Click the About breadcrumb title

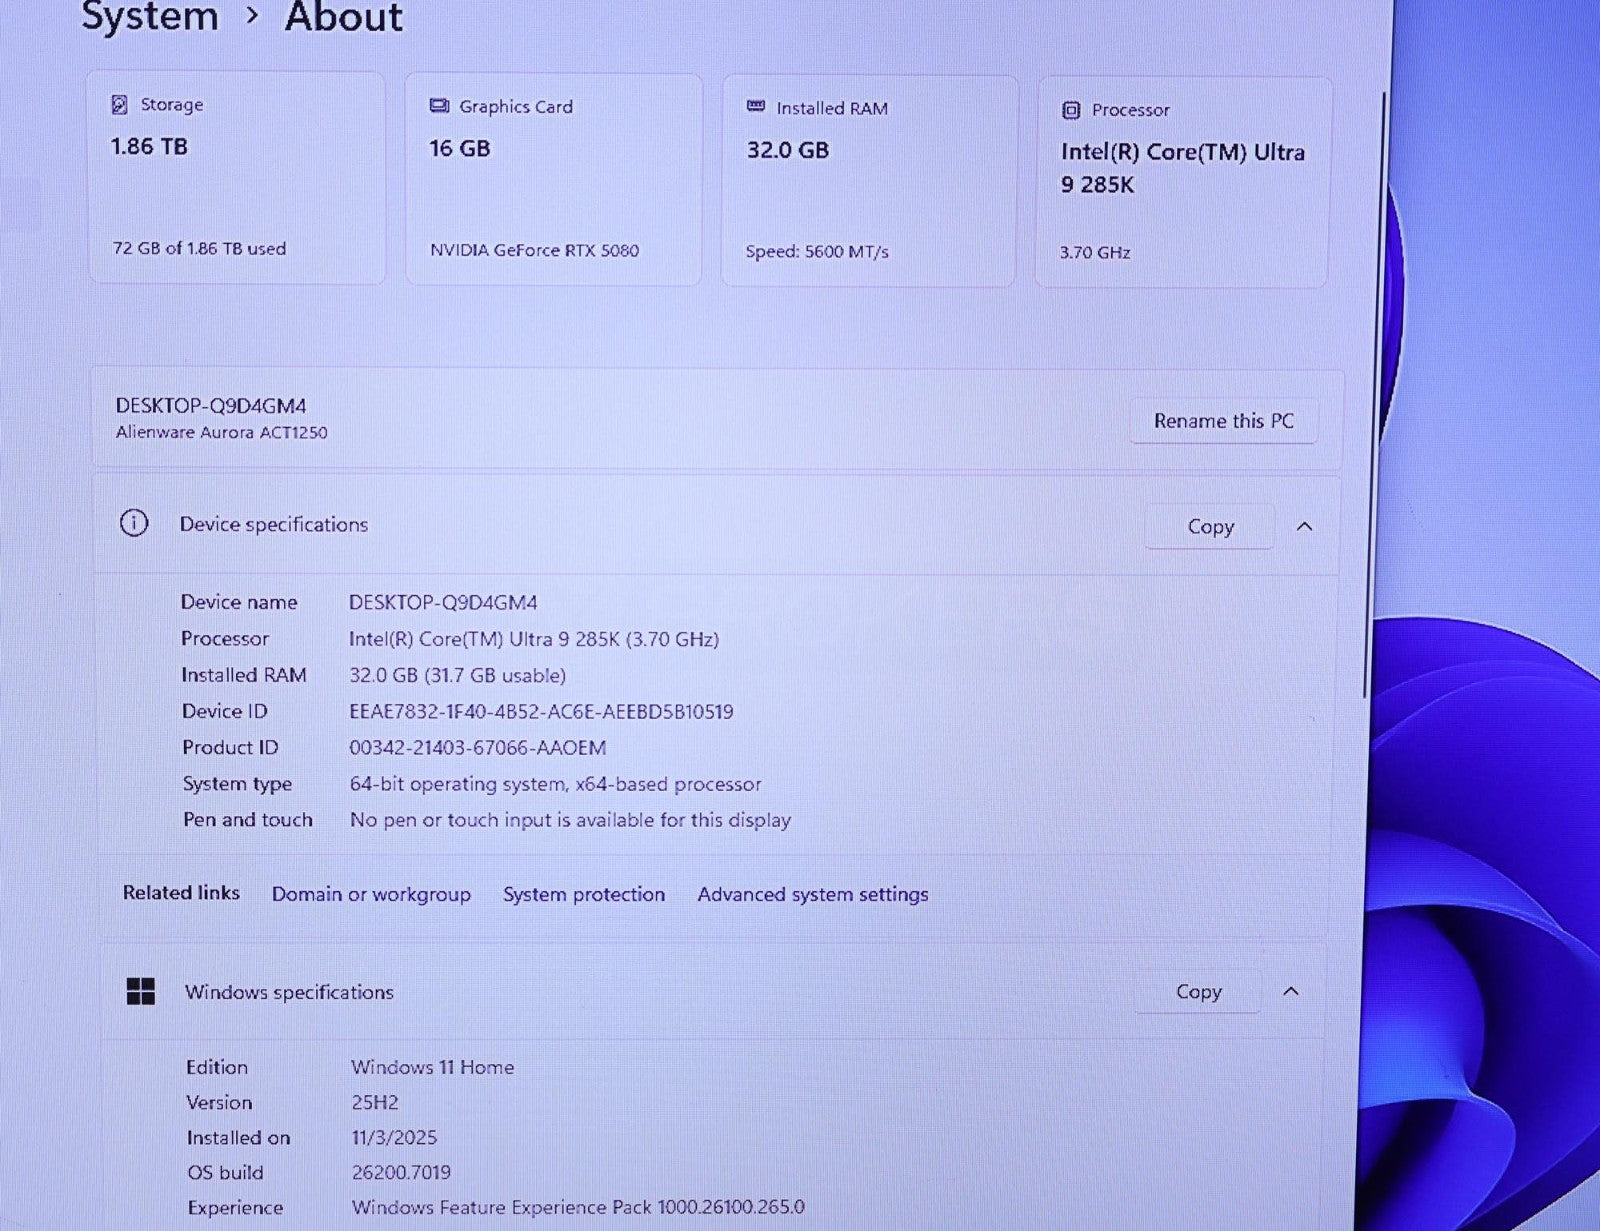[343, 17]
